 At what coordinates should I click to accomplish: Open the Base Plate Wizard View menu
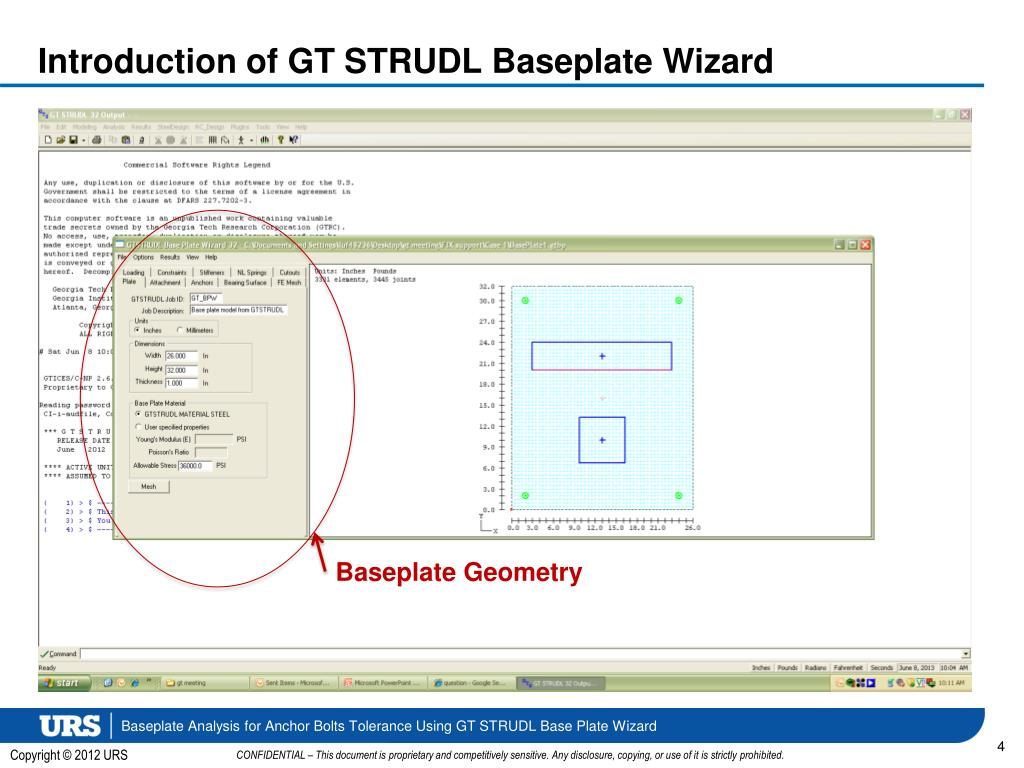tap(193, 257)
